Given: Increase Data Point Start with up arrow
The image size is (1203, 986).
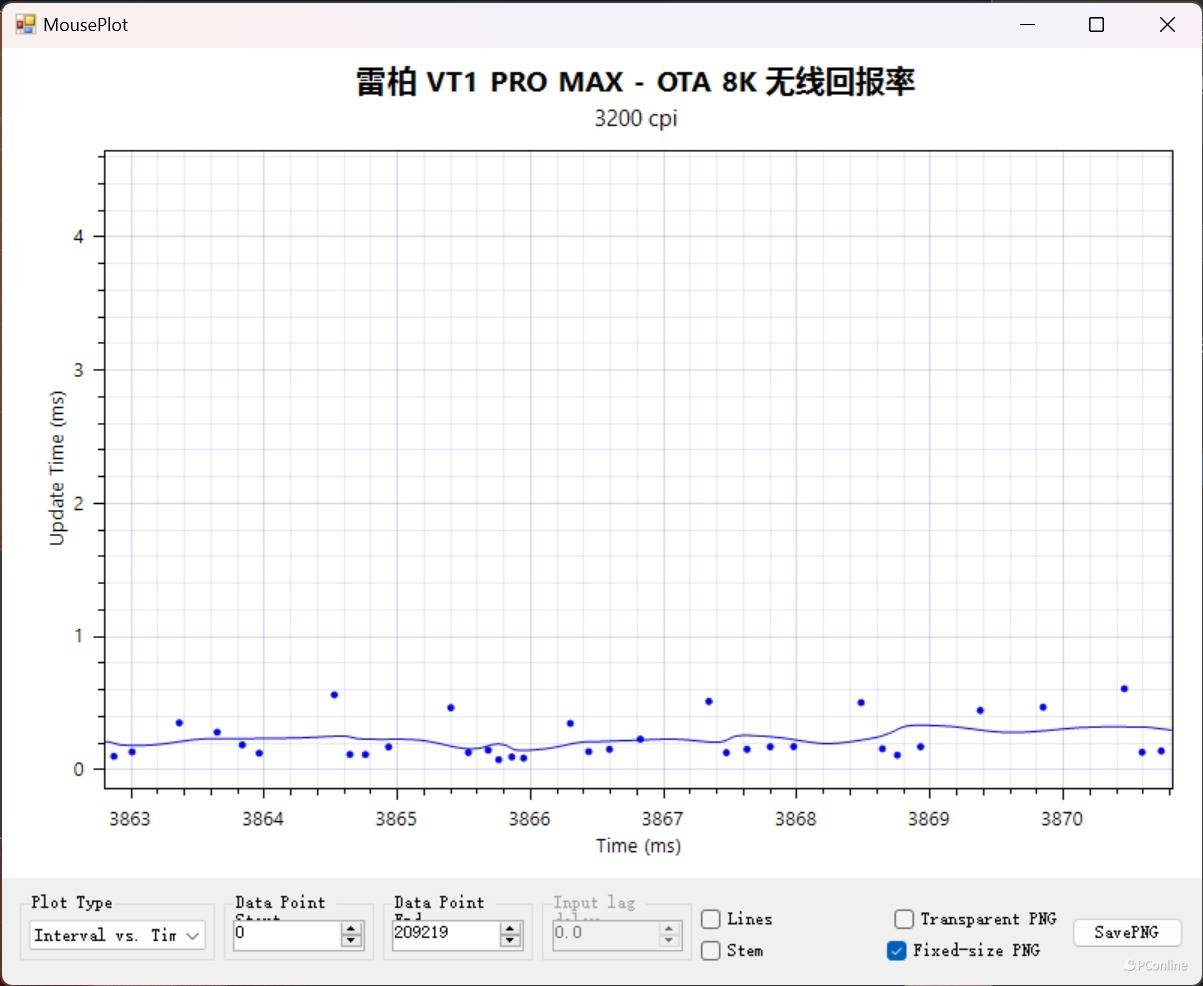Looking at the screenshot, I should click(x=351, y=928).
